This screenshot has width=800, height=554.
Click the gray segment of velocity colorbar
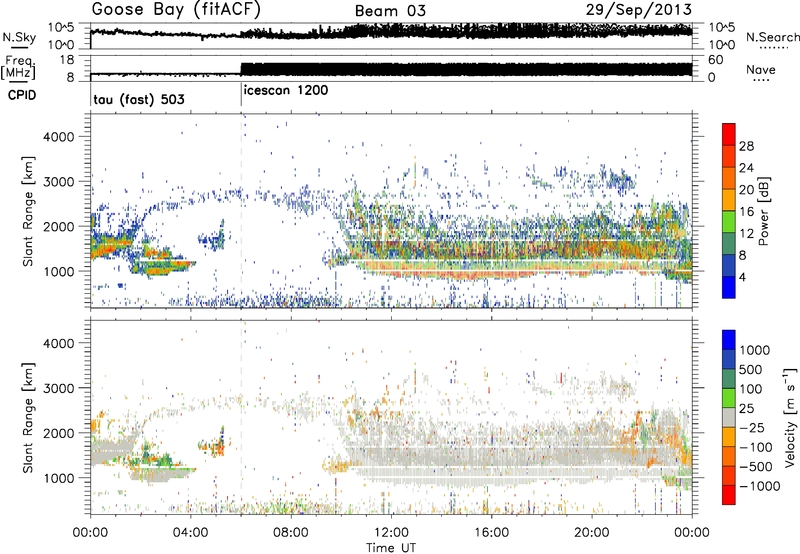coord(729,417)
